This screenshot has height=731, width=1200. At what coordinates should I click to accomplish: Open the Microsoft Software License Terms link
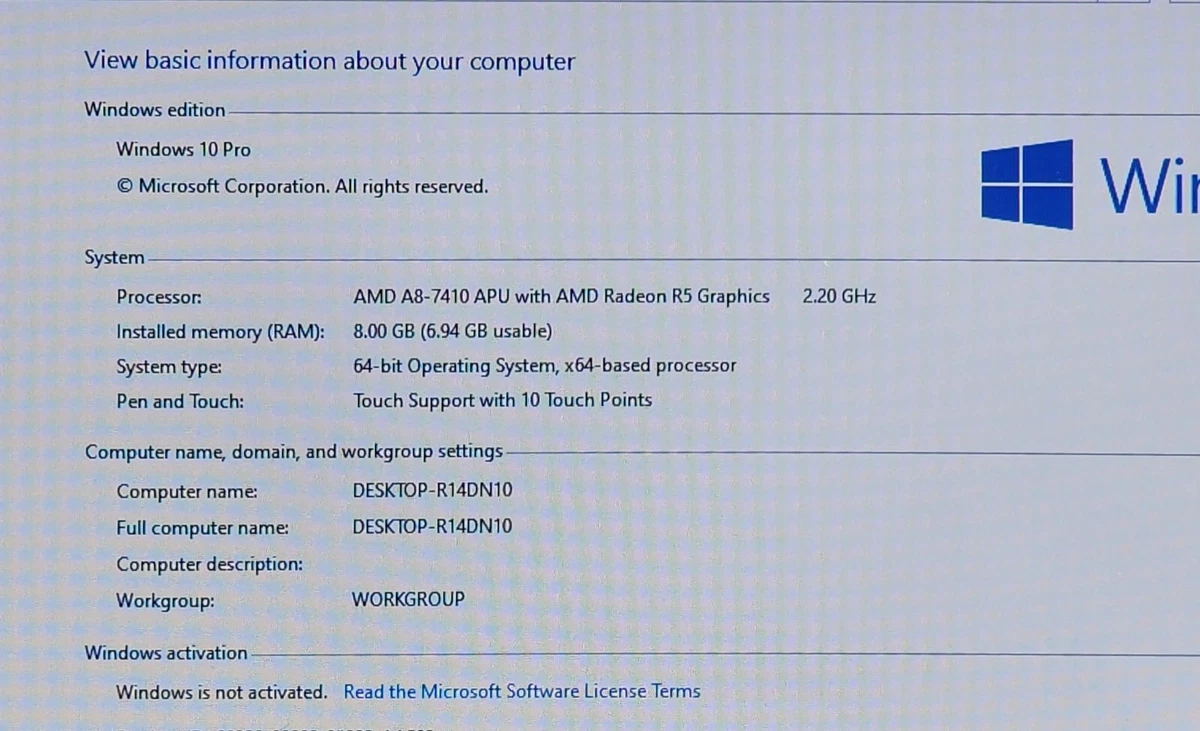(522, 691)
